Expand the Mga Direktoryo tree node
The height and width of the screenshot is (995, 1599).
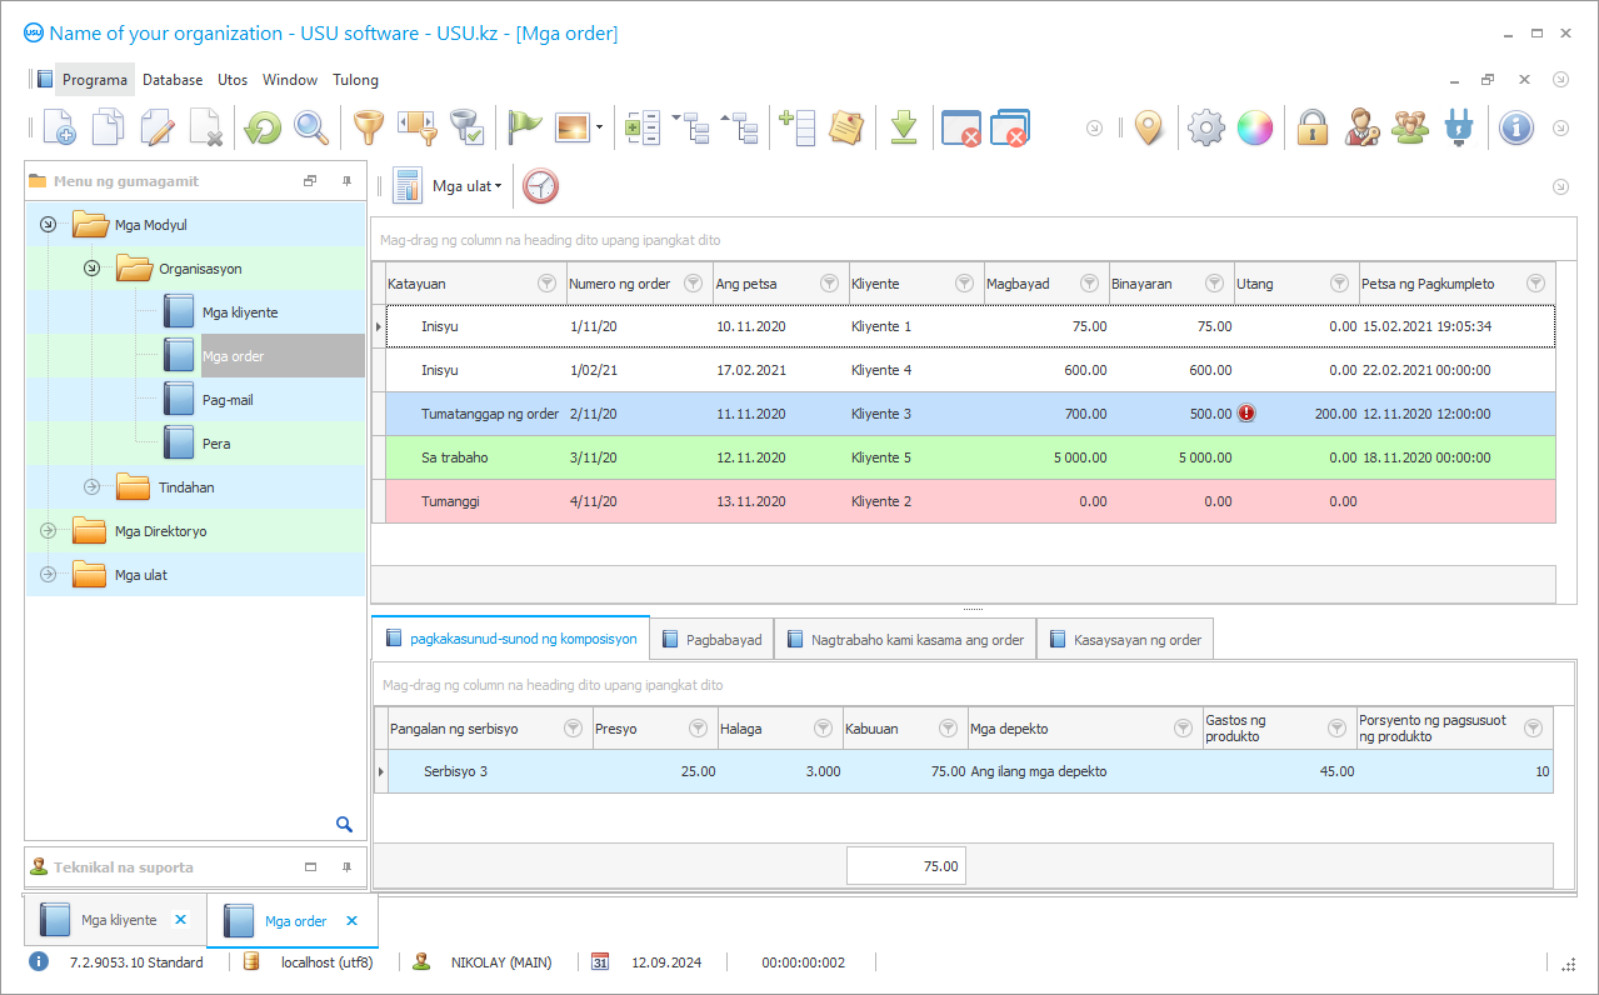coord(48,531)
